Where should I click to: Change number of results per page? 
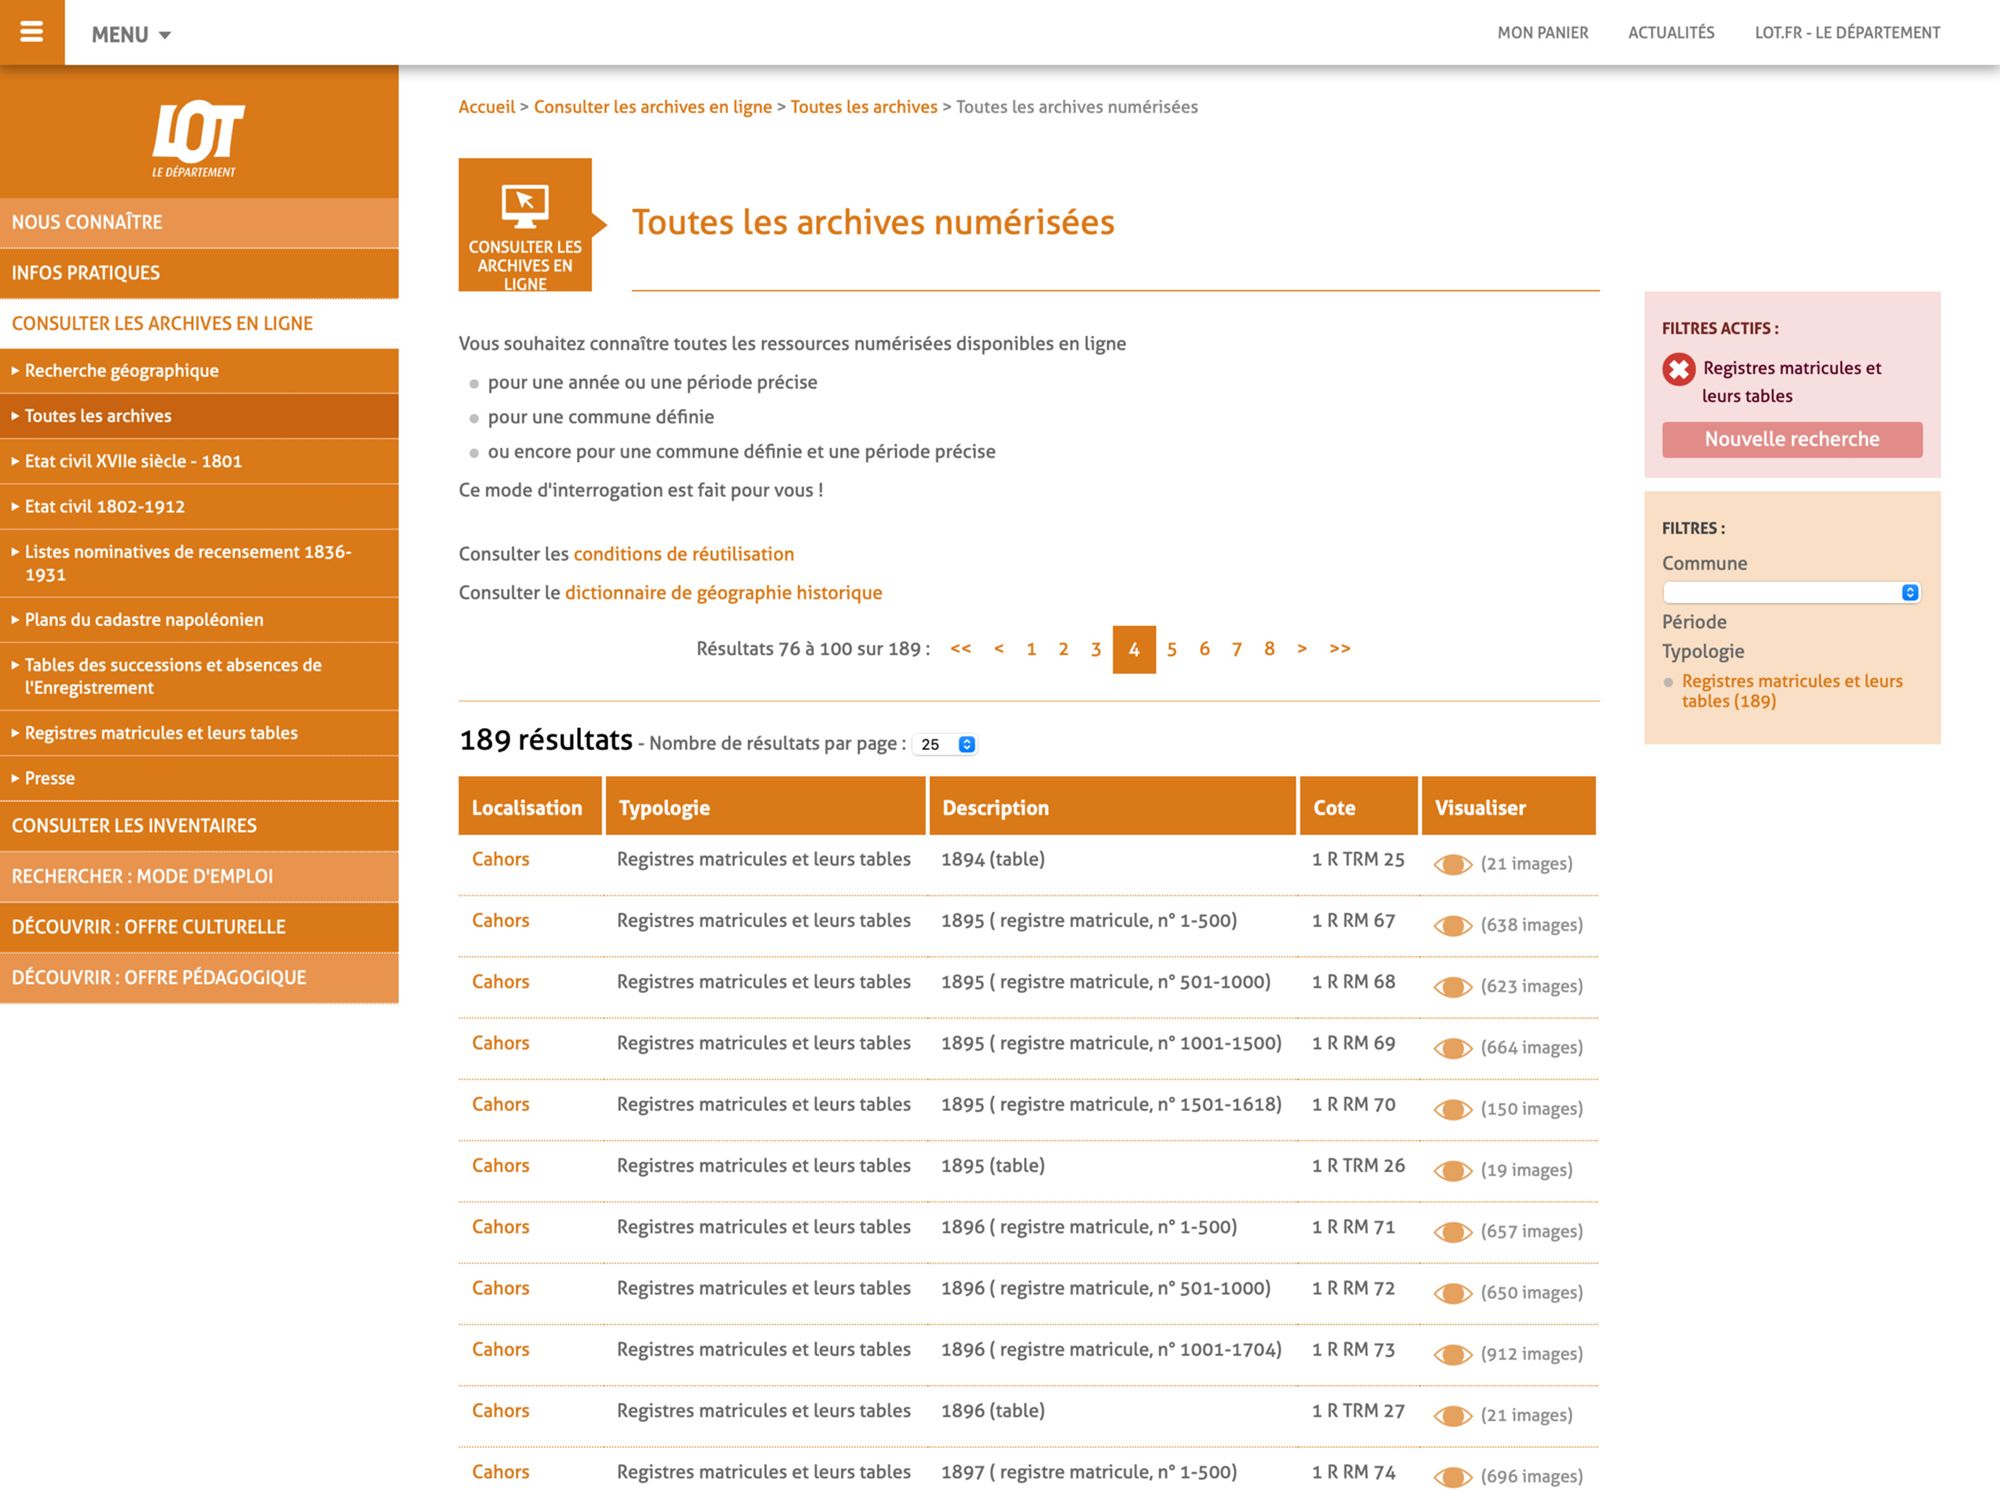tap(944, 744)
